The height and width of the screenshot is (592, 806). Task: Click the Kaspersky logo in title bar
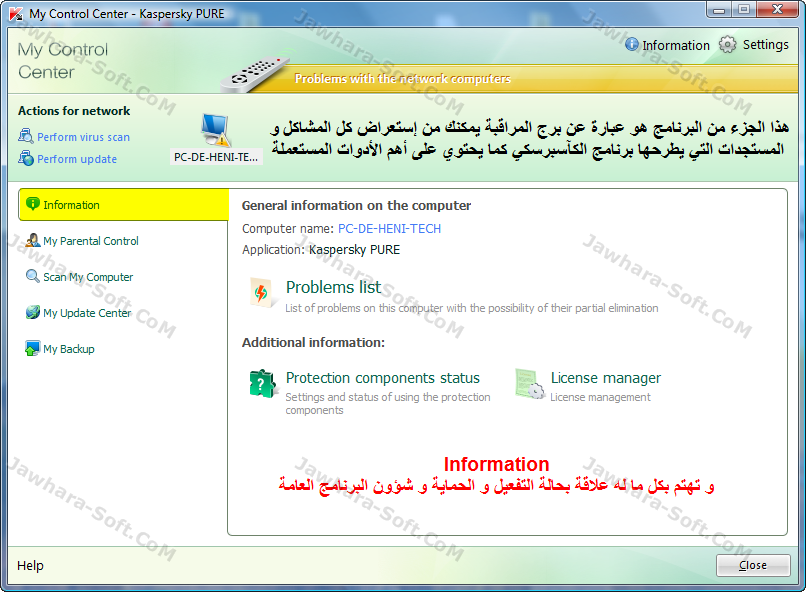16,13
